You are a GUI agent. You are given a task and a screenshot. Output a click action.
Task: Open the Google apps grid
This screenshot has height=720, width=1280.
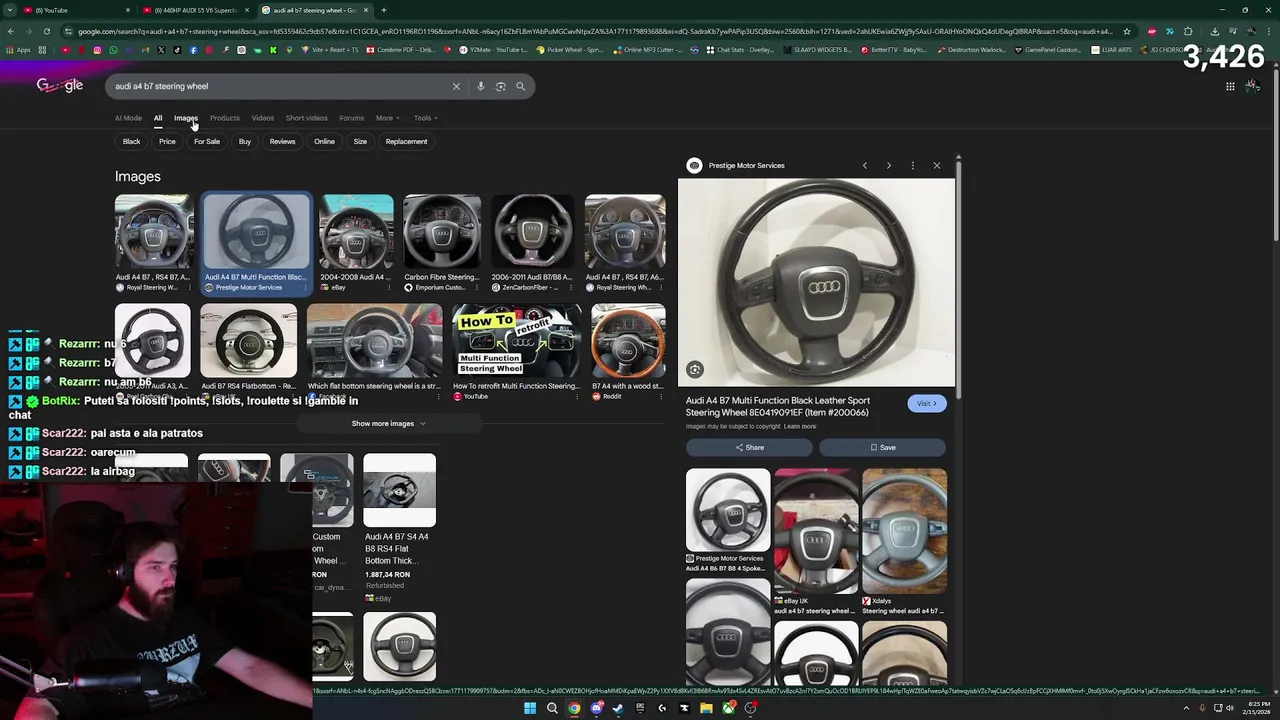(x=1230, y=86)
